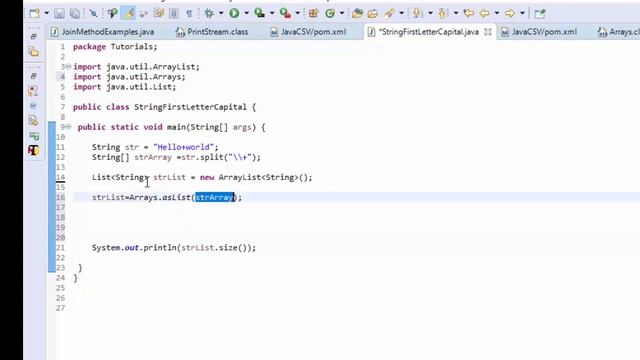Open the Search dropdown arrow
Image resolution: width=640 pixels, height=360 pixels.
coord(402,13)
